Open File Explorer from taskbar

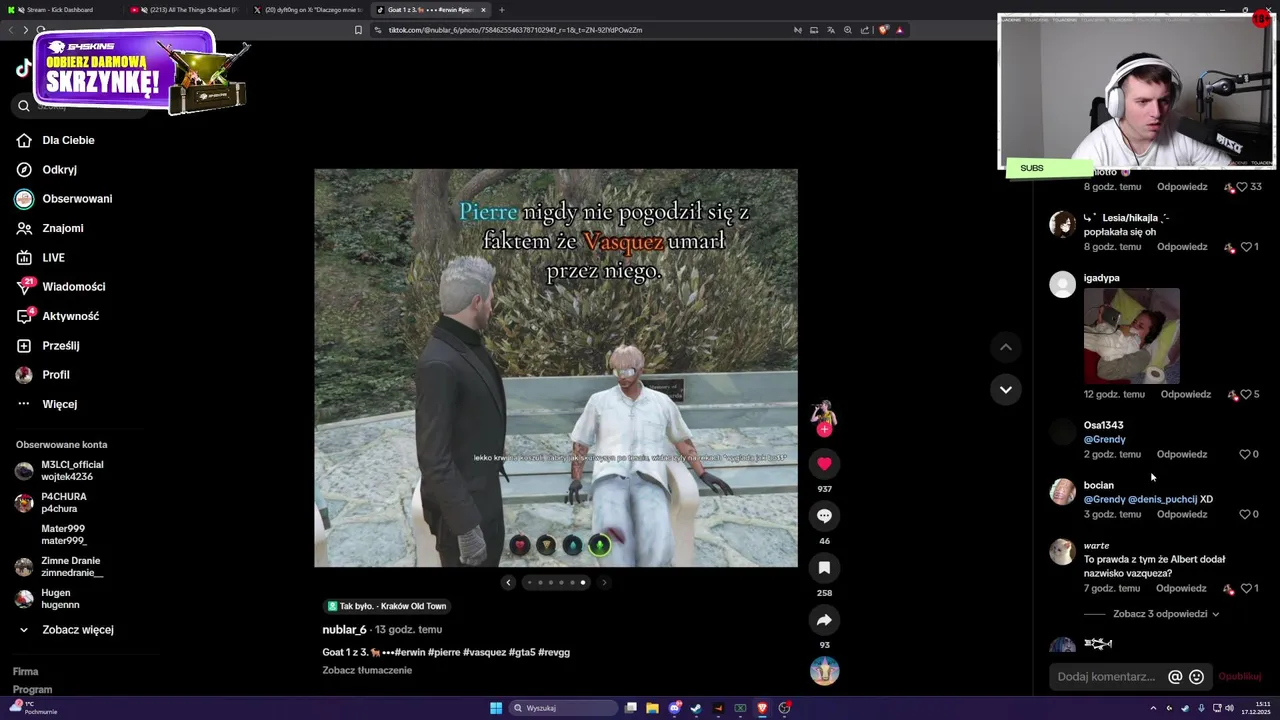(652, 708)
